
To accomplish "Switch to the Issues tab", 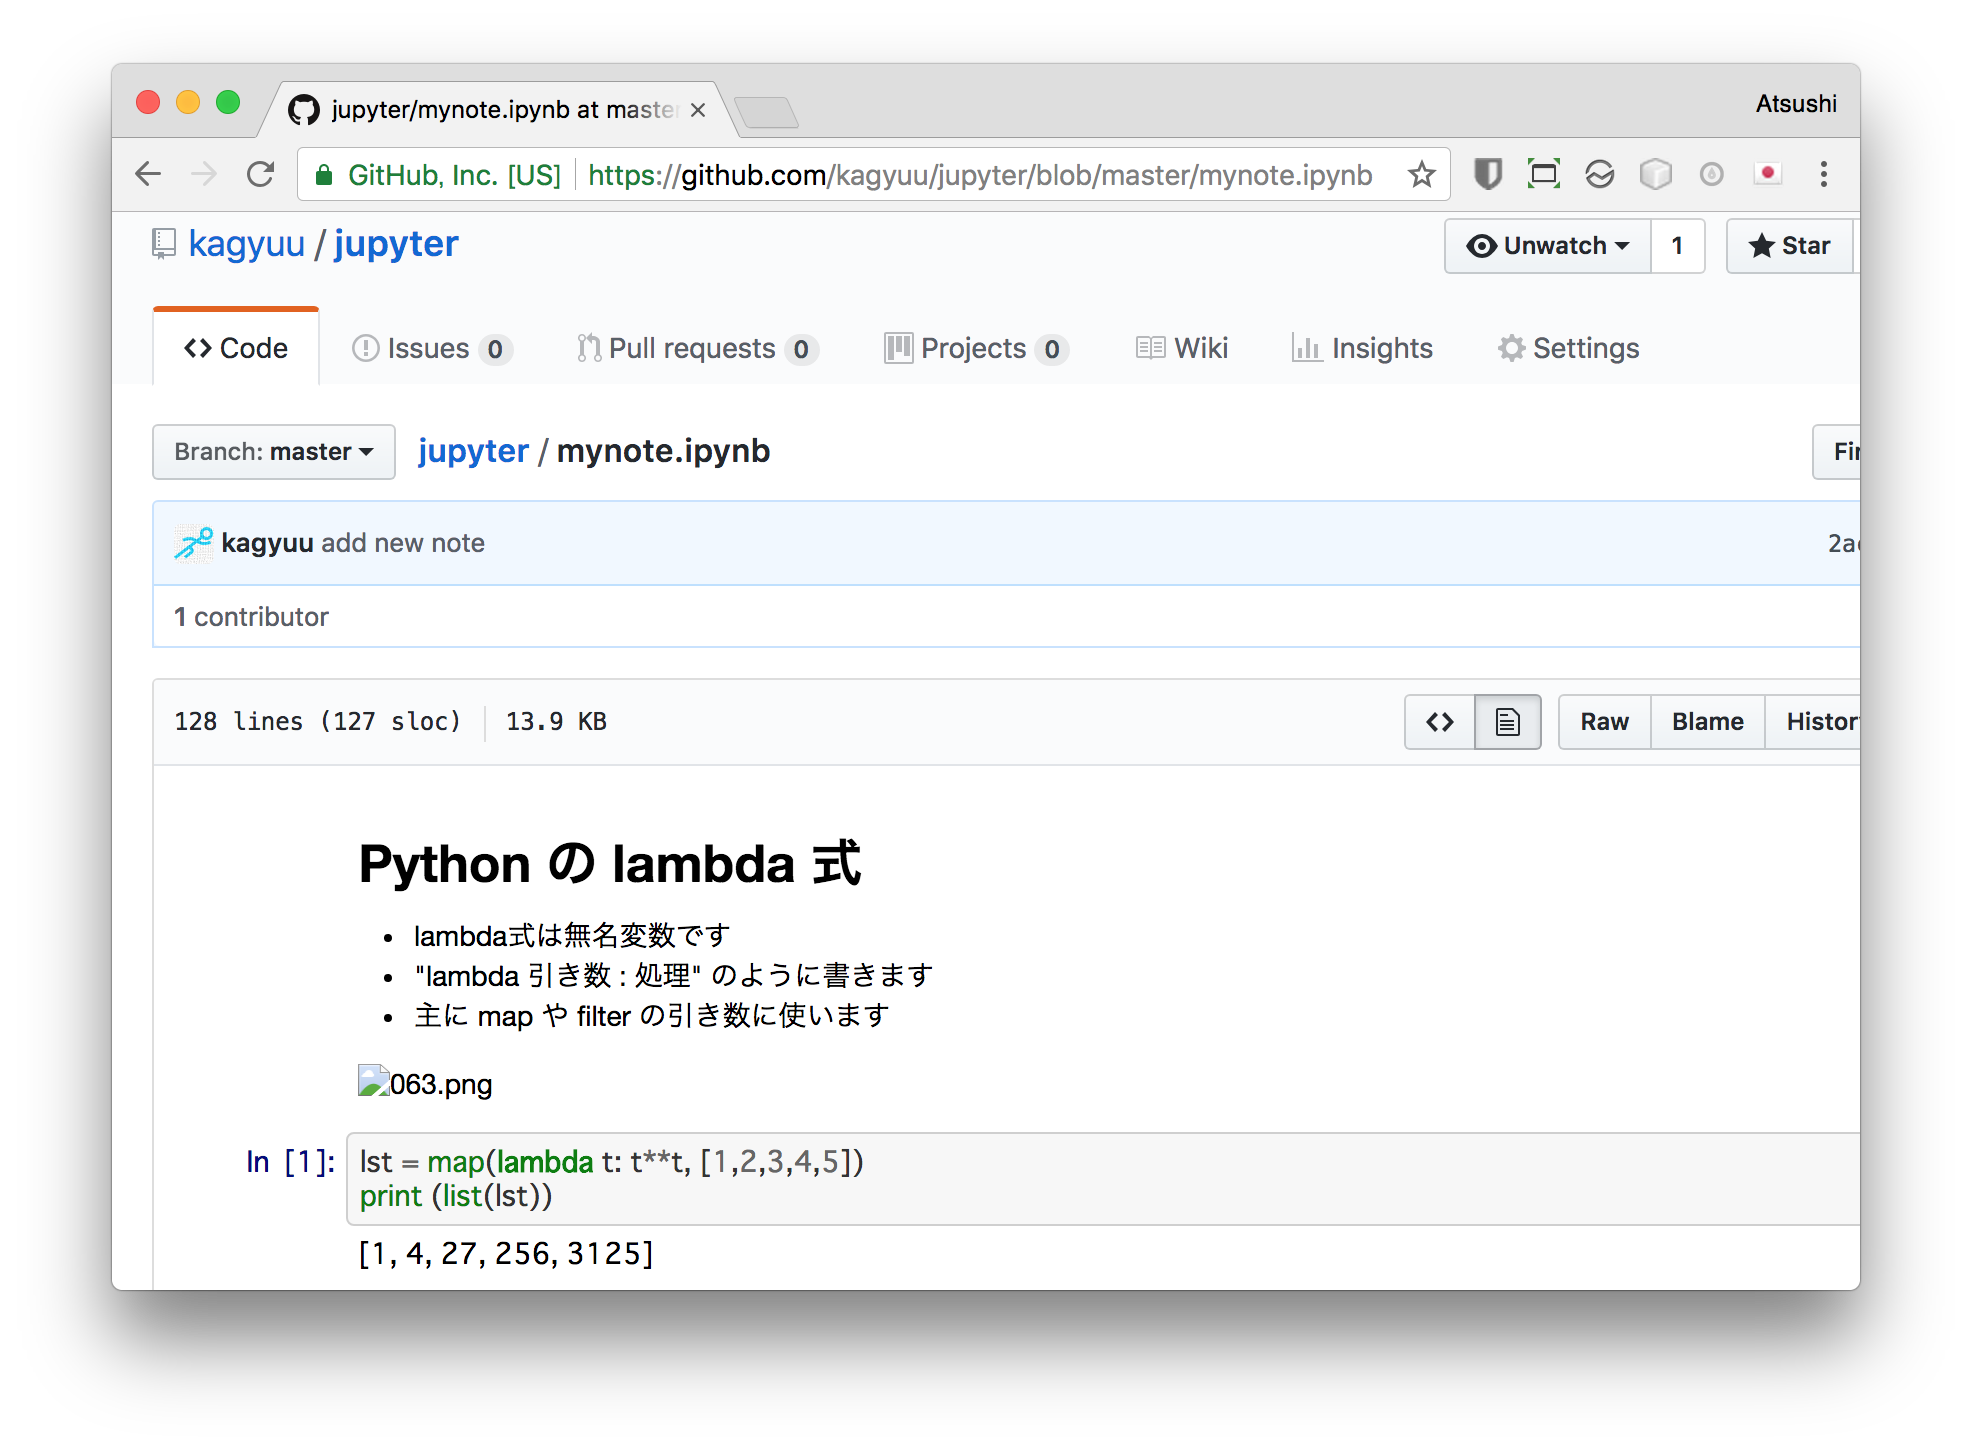I will click(x=430, y=348).
